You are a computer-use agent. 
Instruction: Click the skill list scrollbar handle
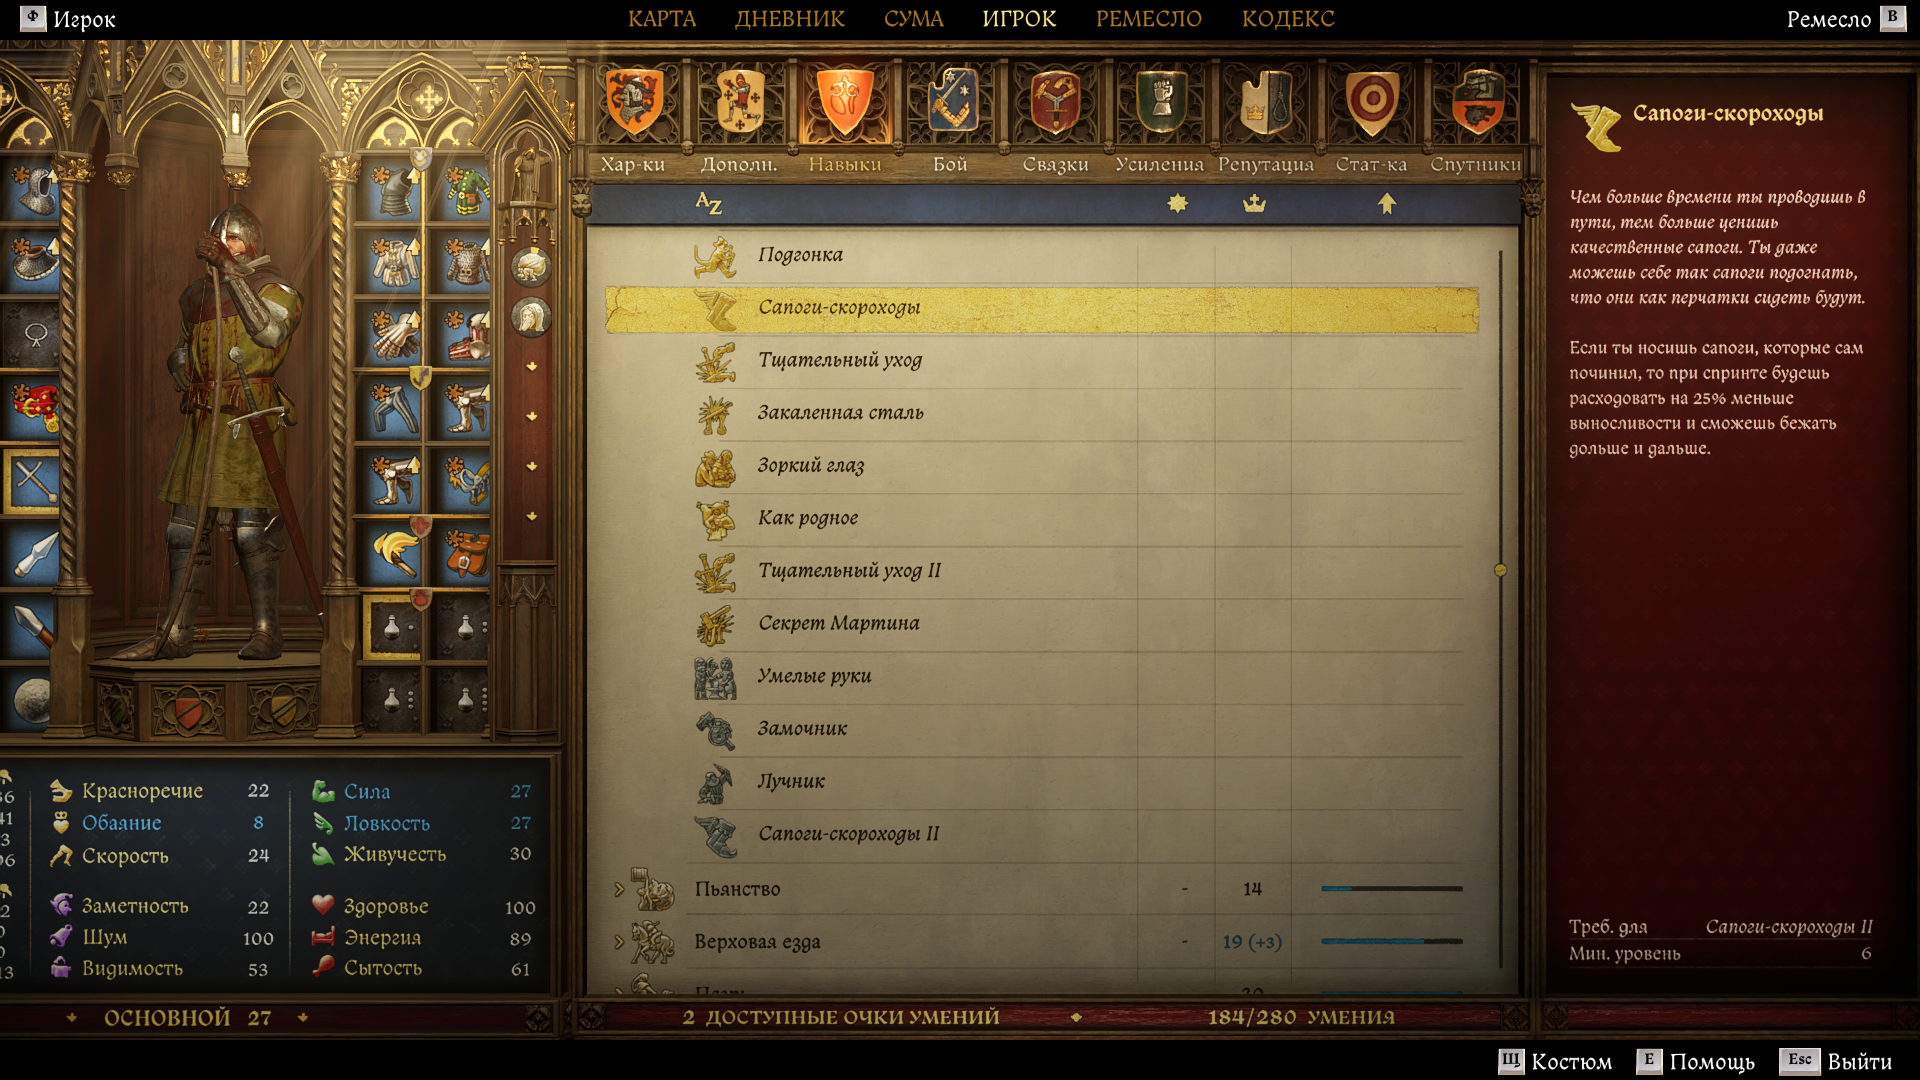click(1500, 570)
